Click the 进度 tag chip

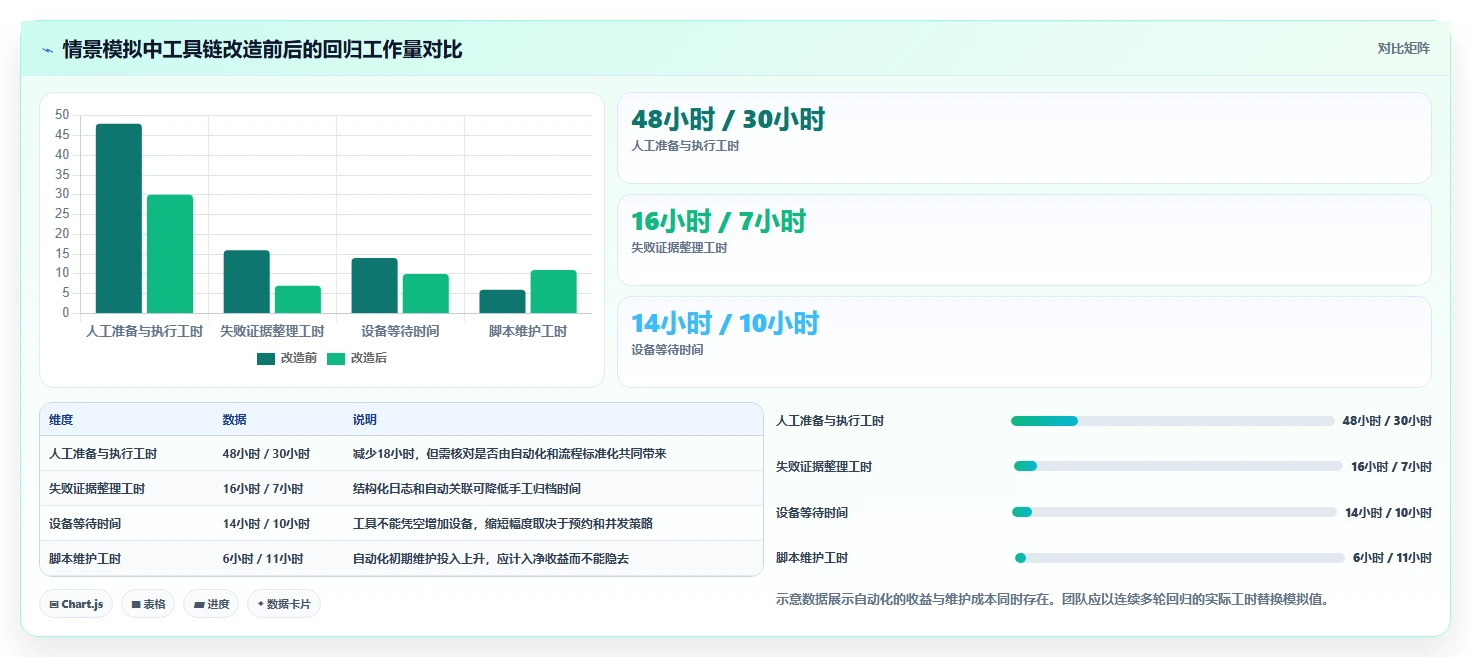[211, 604]
